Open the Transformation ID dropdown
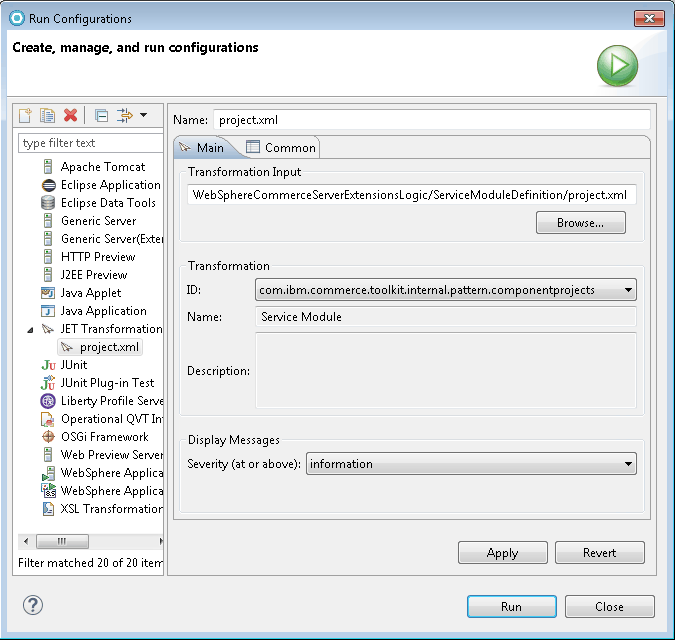Screen dimensions: 675x640 click(446, 290)
